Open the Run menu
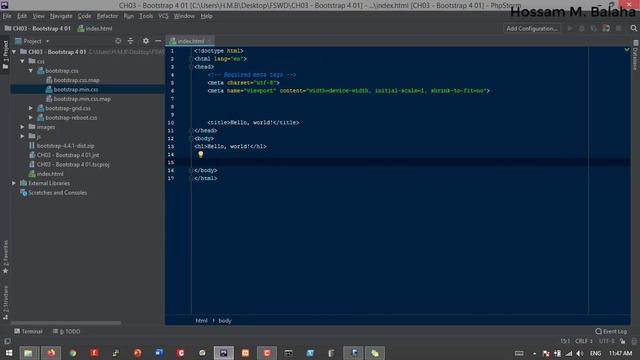Screen dimensions: 640x360 [x=129, y=16]
